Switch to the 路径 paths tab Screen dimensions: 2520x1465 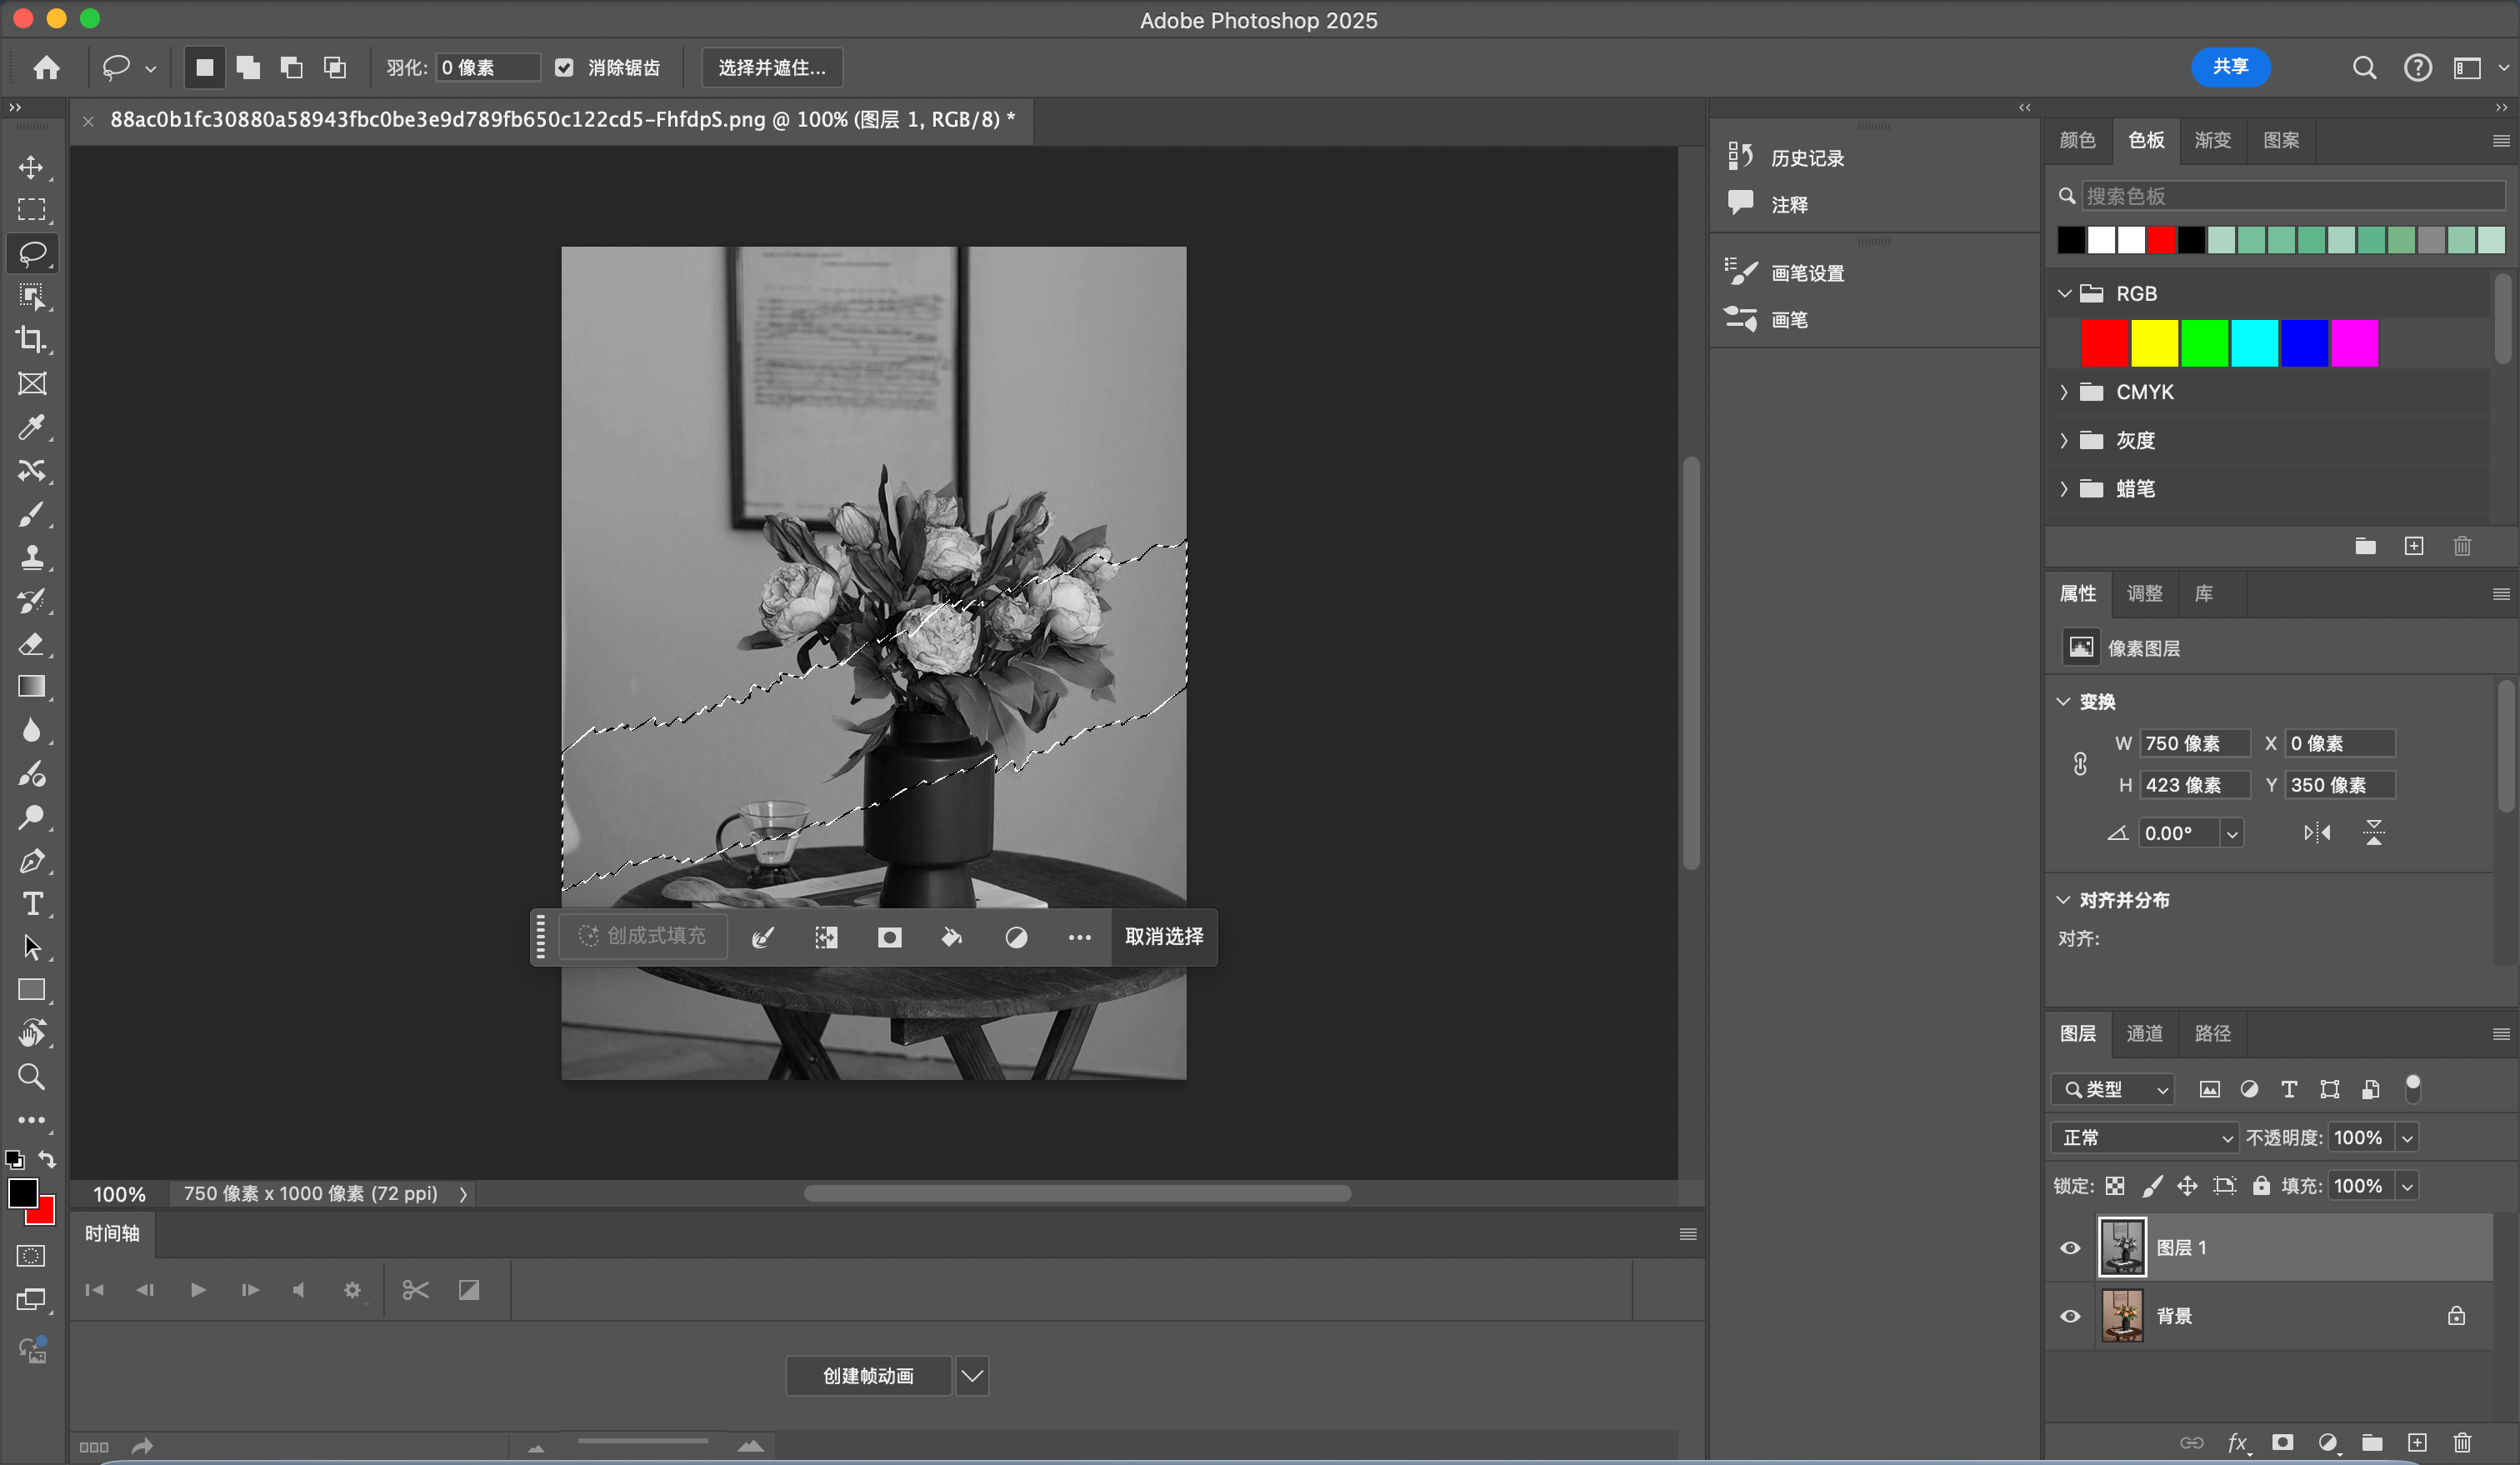tap(2213, 1033)
